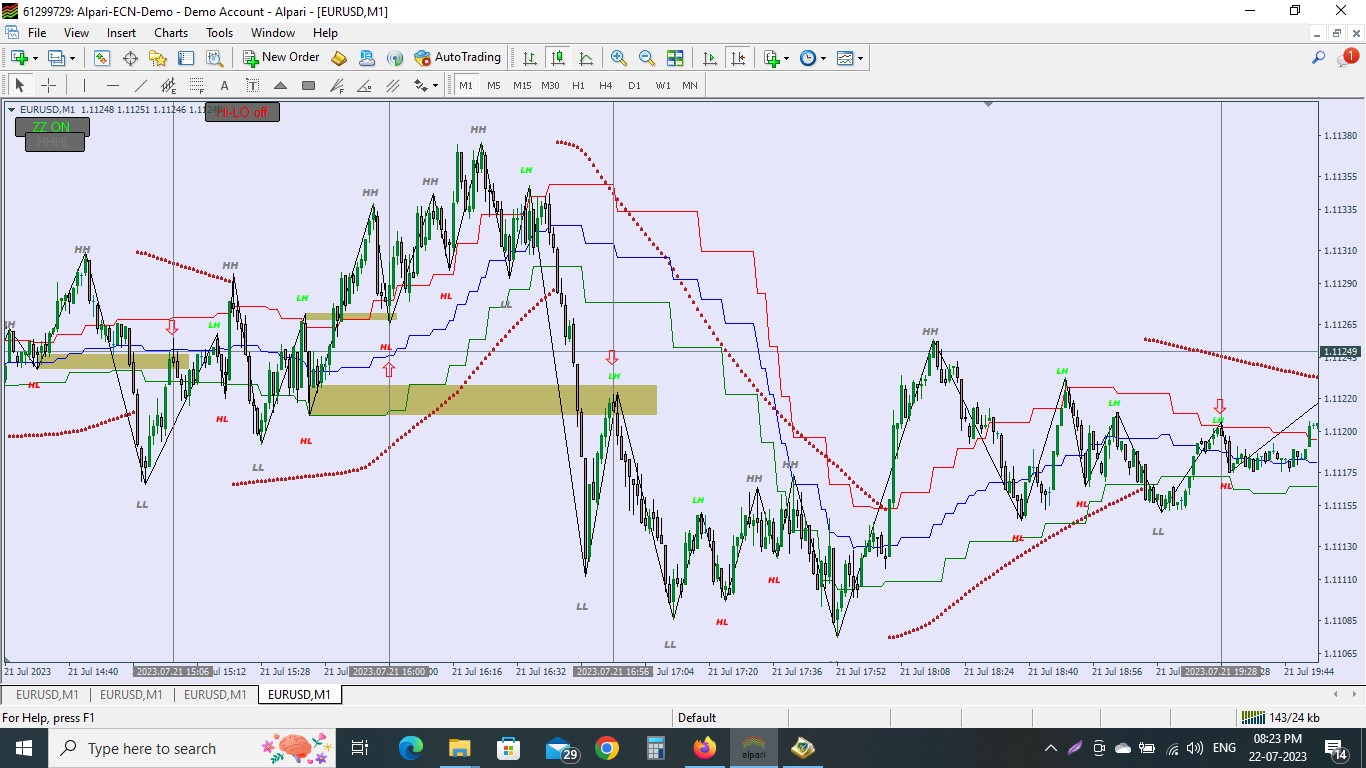The image size is (1366, 768).
Task: Select the trendline drawing tool
Action: pyautogui.click(x=140, y=86)
